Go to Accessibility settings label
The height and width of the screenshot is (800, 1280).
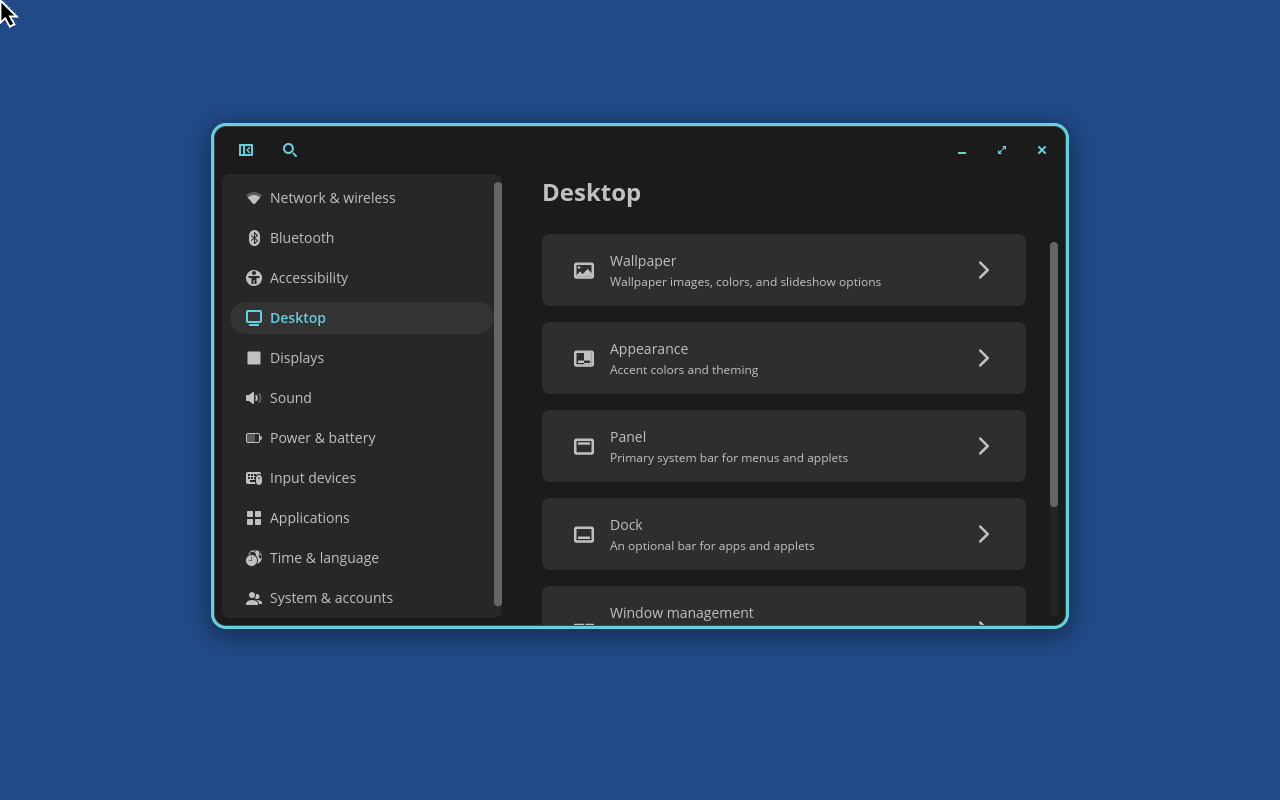pyautogui.click(x=309, y=278)
